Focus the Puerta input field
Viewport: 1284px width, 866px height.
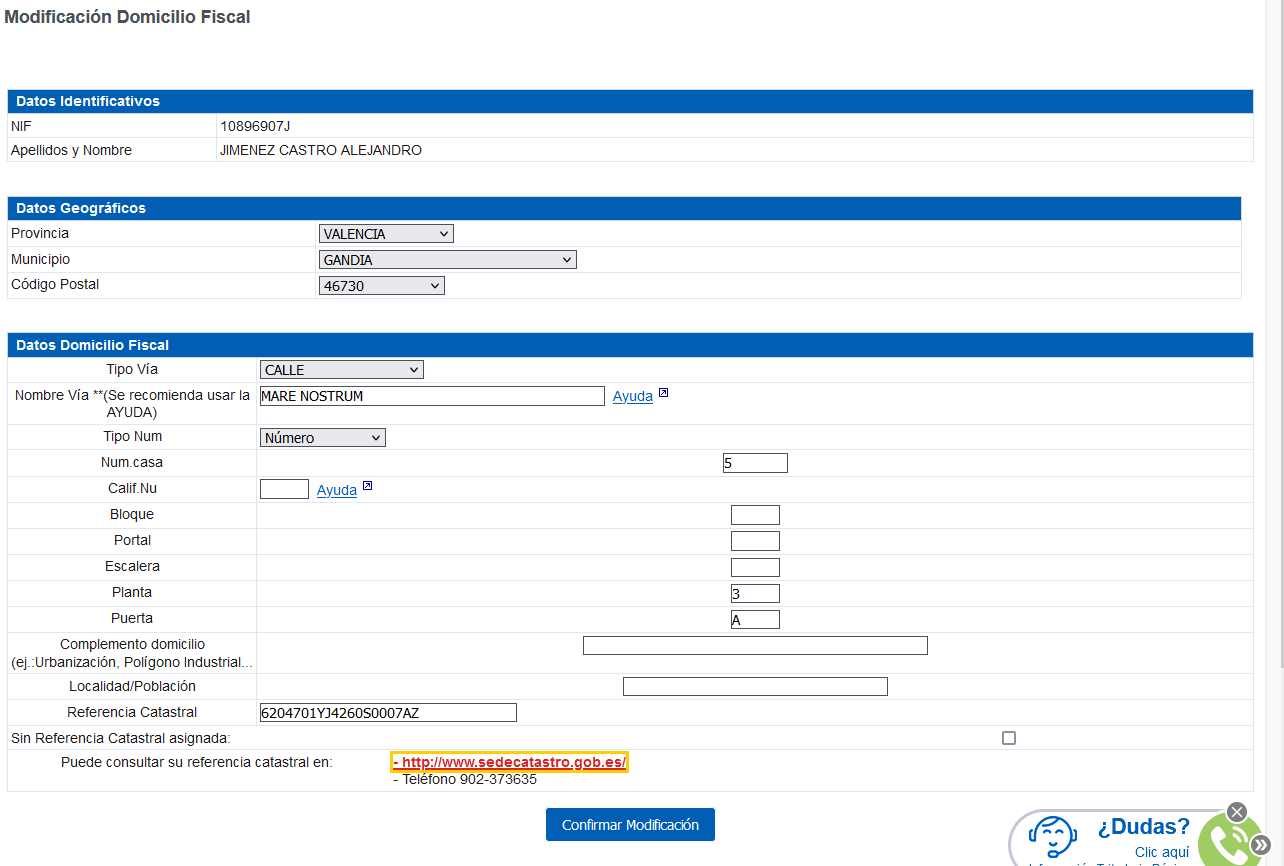pos(755,619)
